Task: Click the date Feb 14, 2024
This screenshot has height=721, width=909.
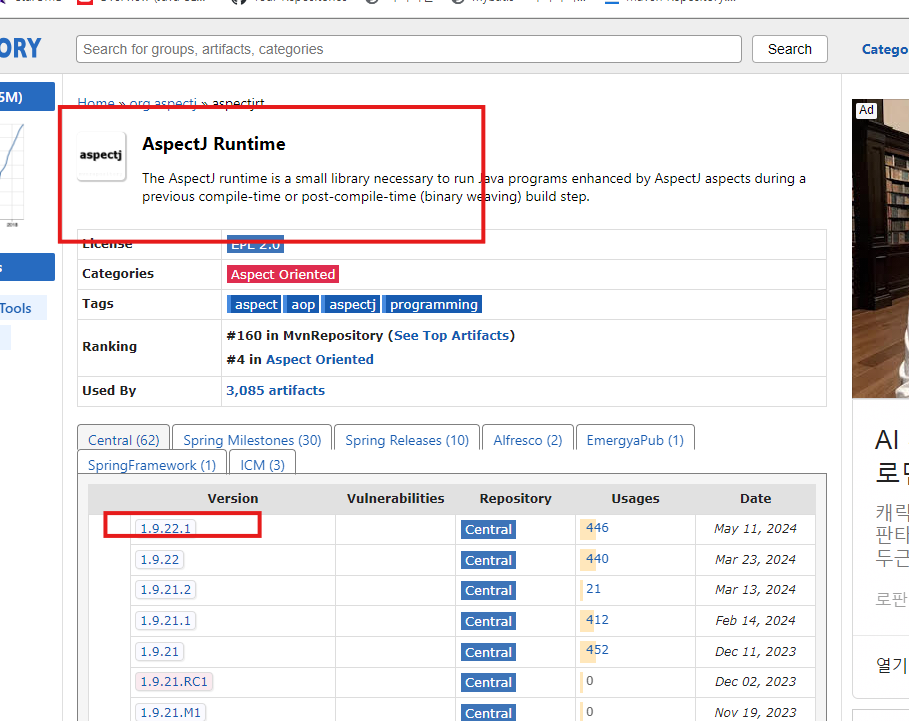Action: coord(755,621)
